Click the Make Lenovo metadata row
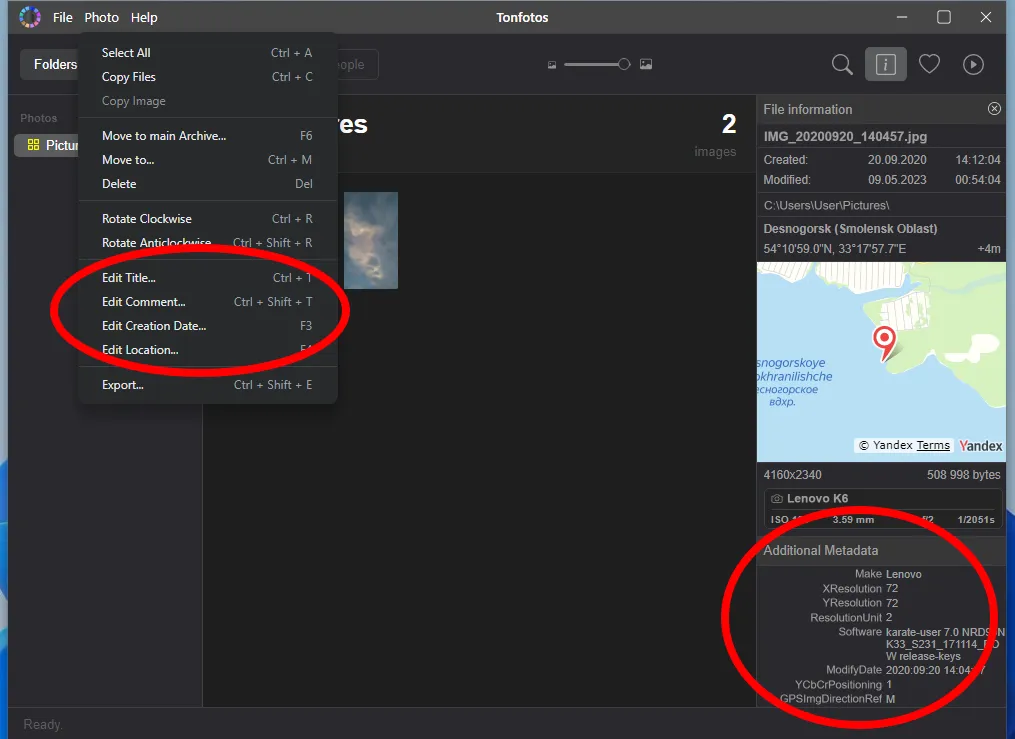Viewport: 1015px width, 739px height. point(887,574)
